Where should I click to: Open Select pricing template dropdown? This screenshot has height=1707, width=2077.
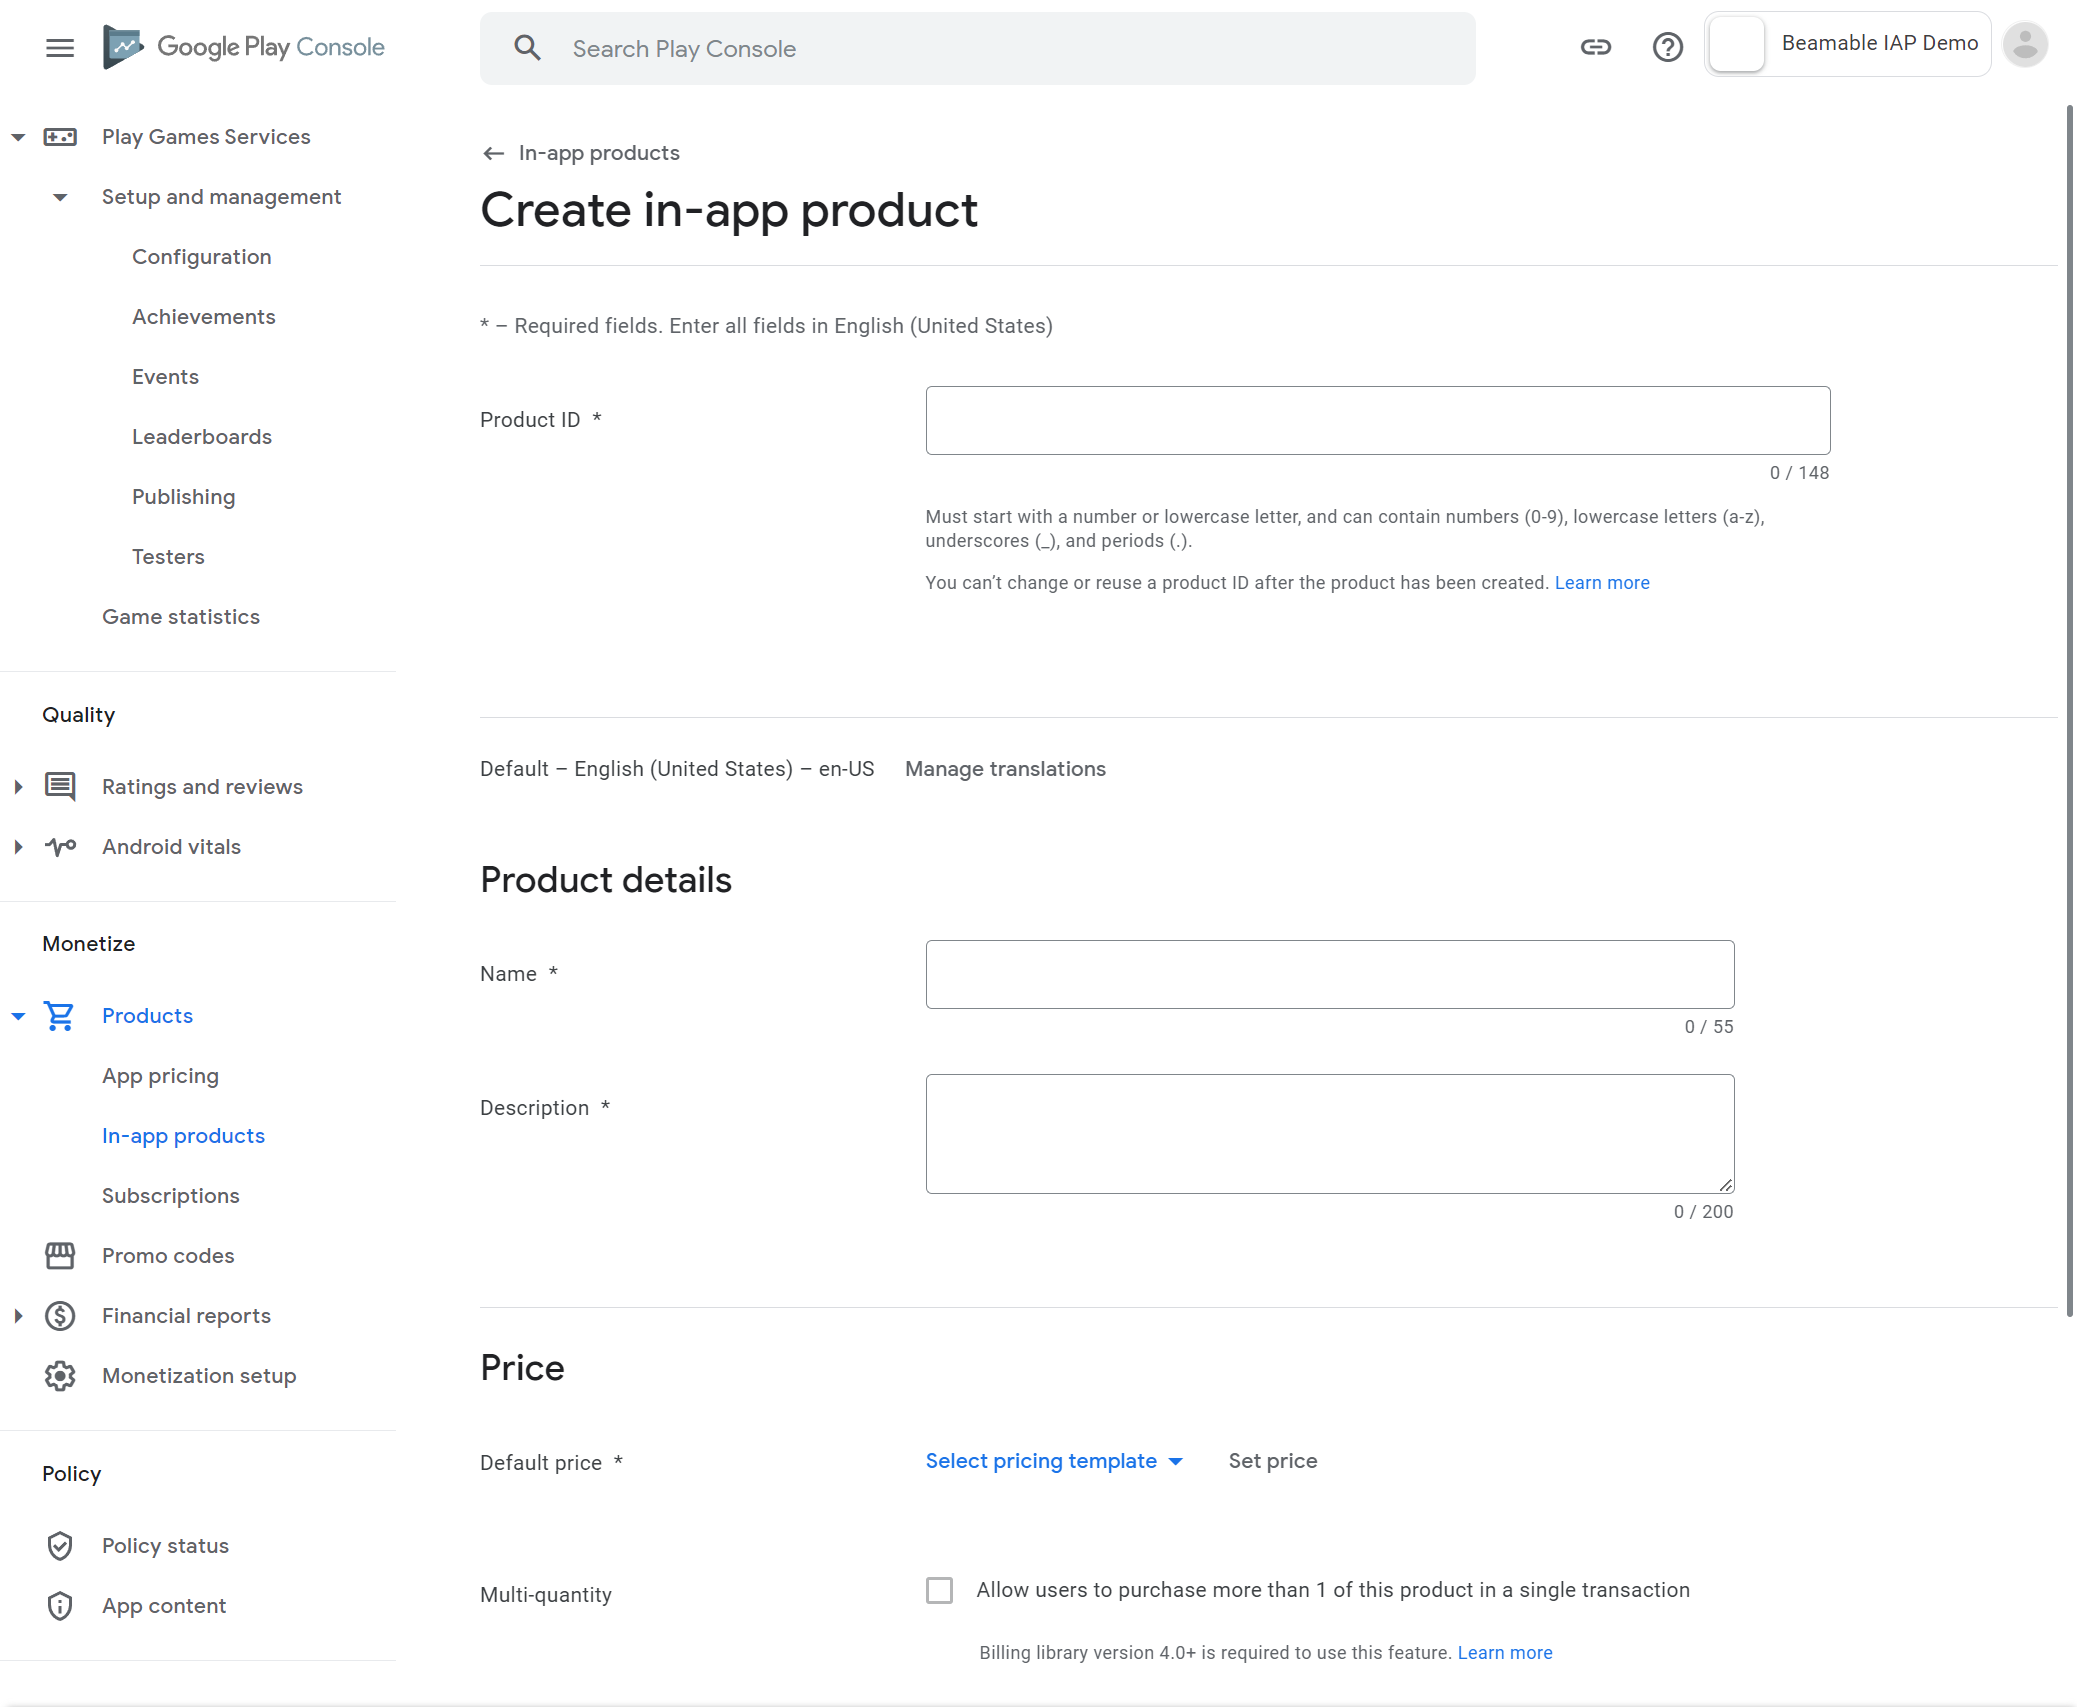1054,1461
